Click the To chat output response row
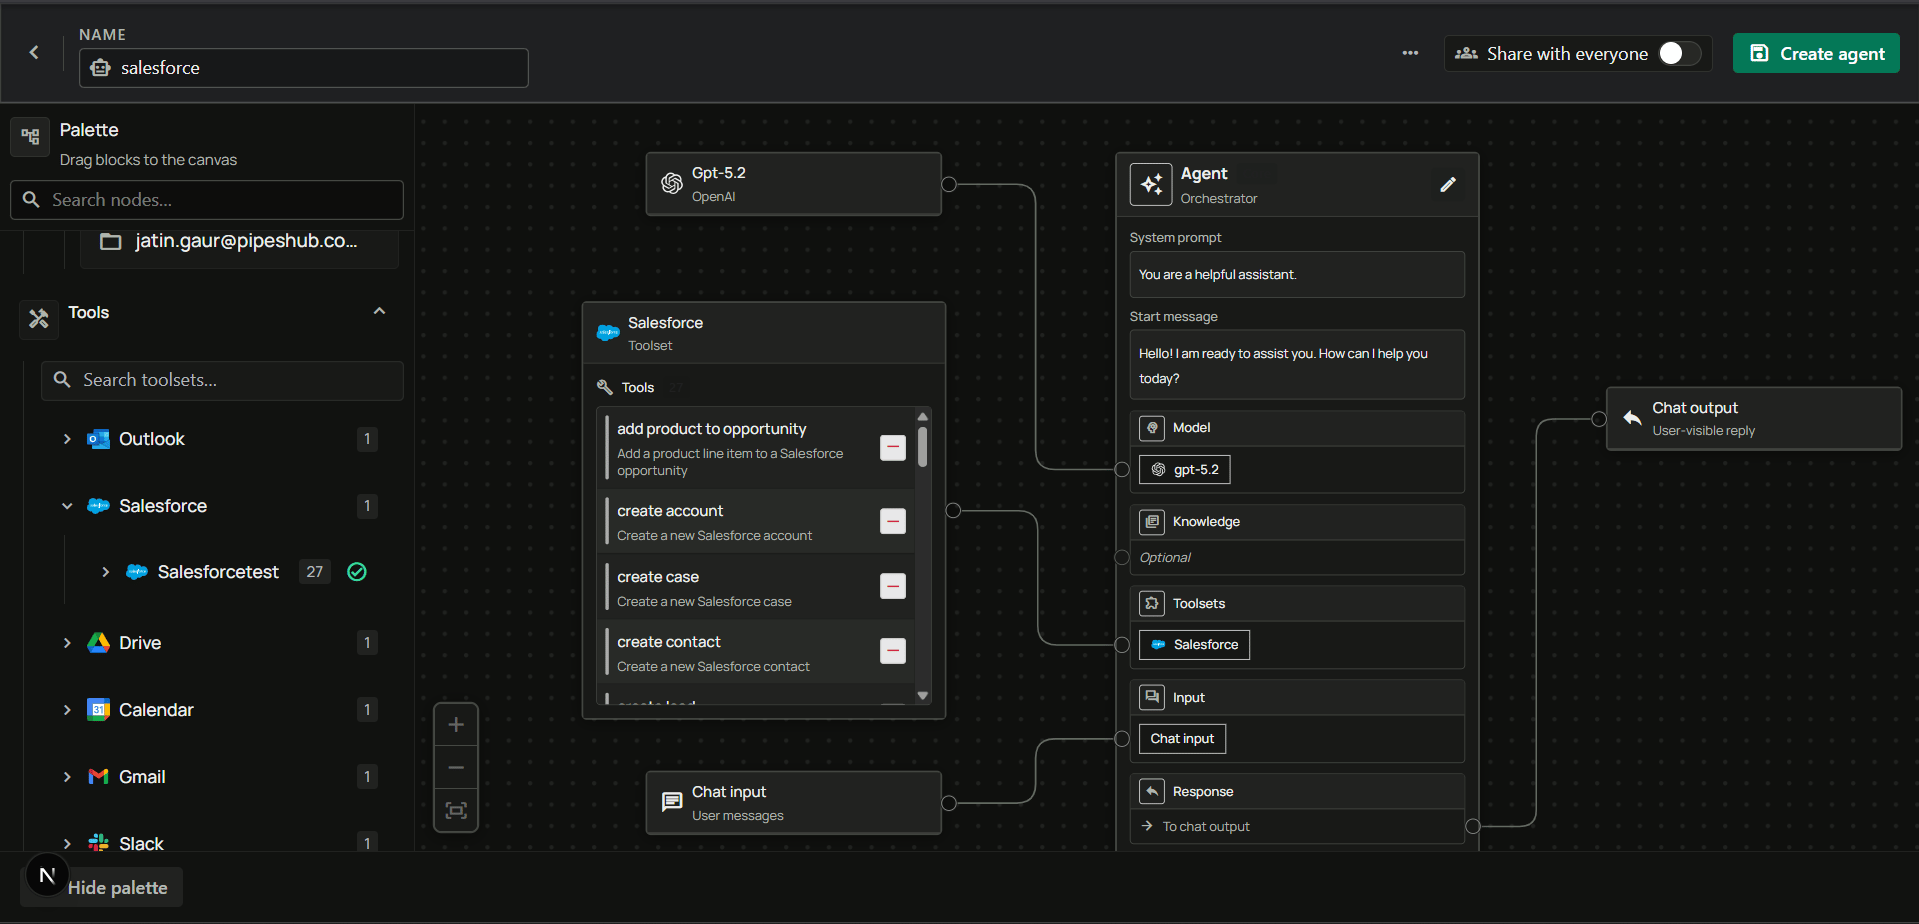 (x=1297, y=827)
